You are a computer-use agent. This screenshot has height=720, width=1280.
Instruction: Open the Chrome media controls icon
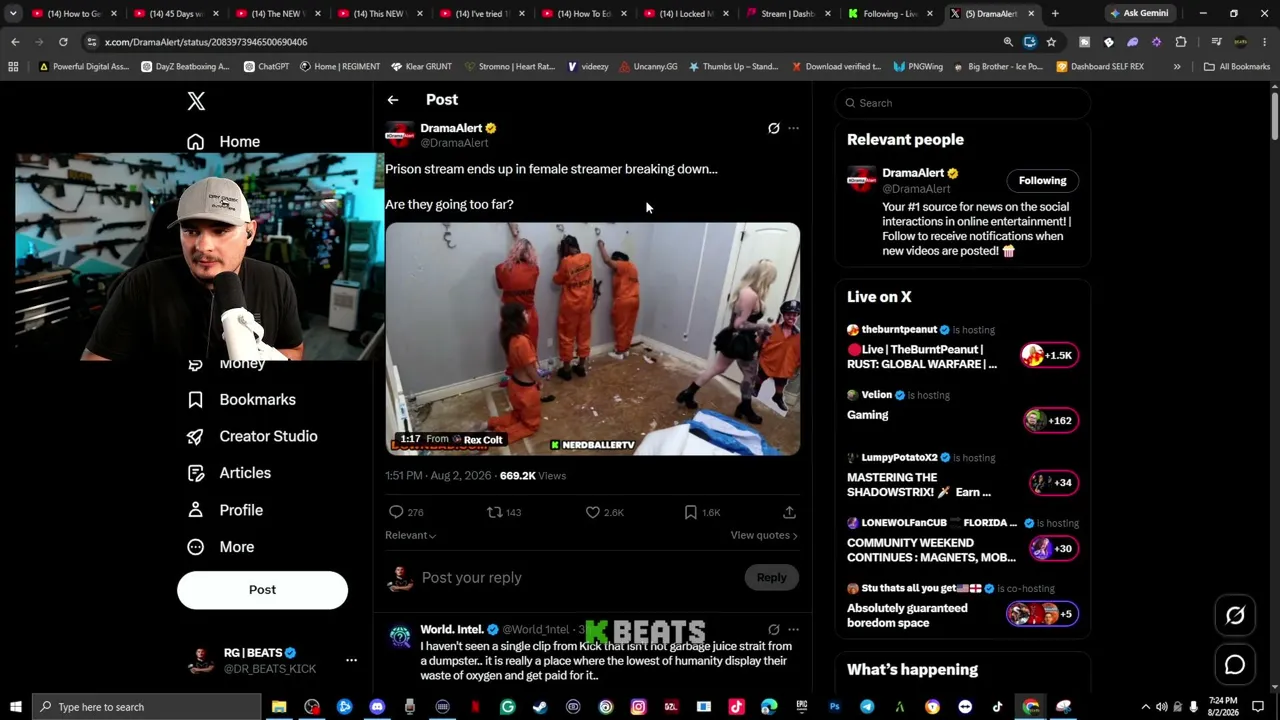[1216, 42]
